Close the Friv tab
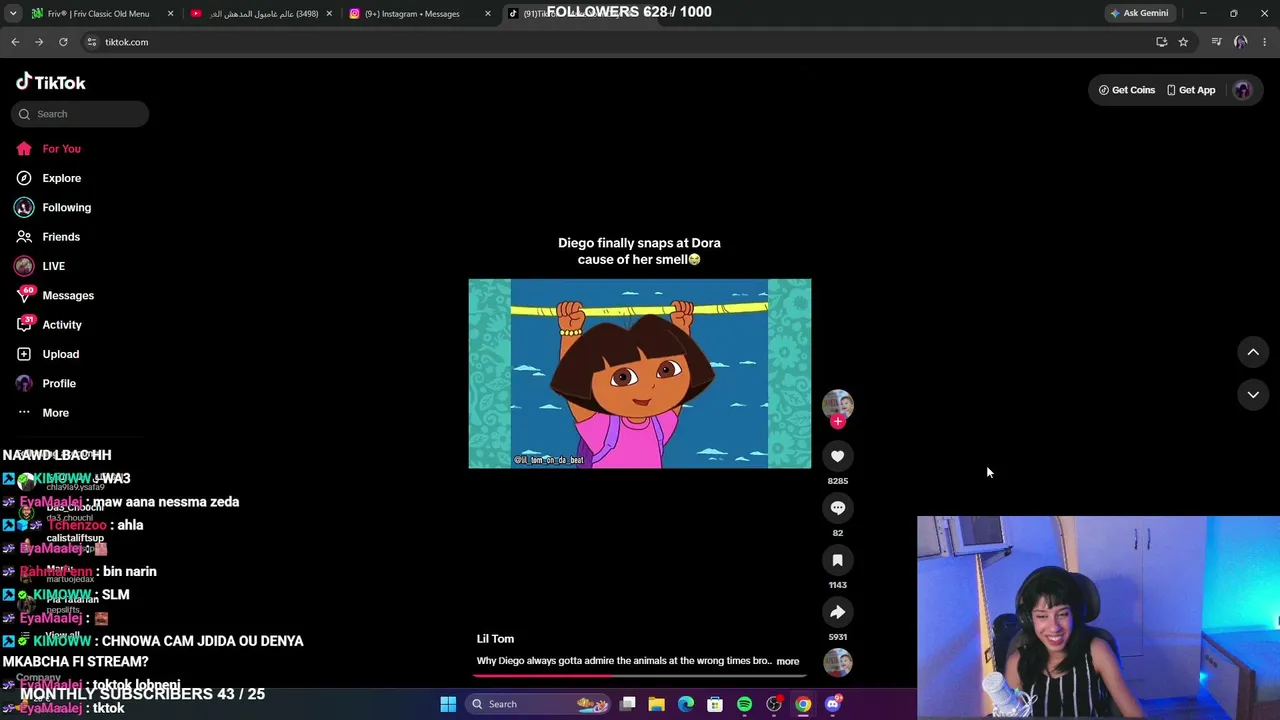Screen dimensions: 1280x720 [170, 14]
